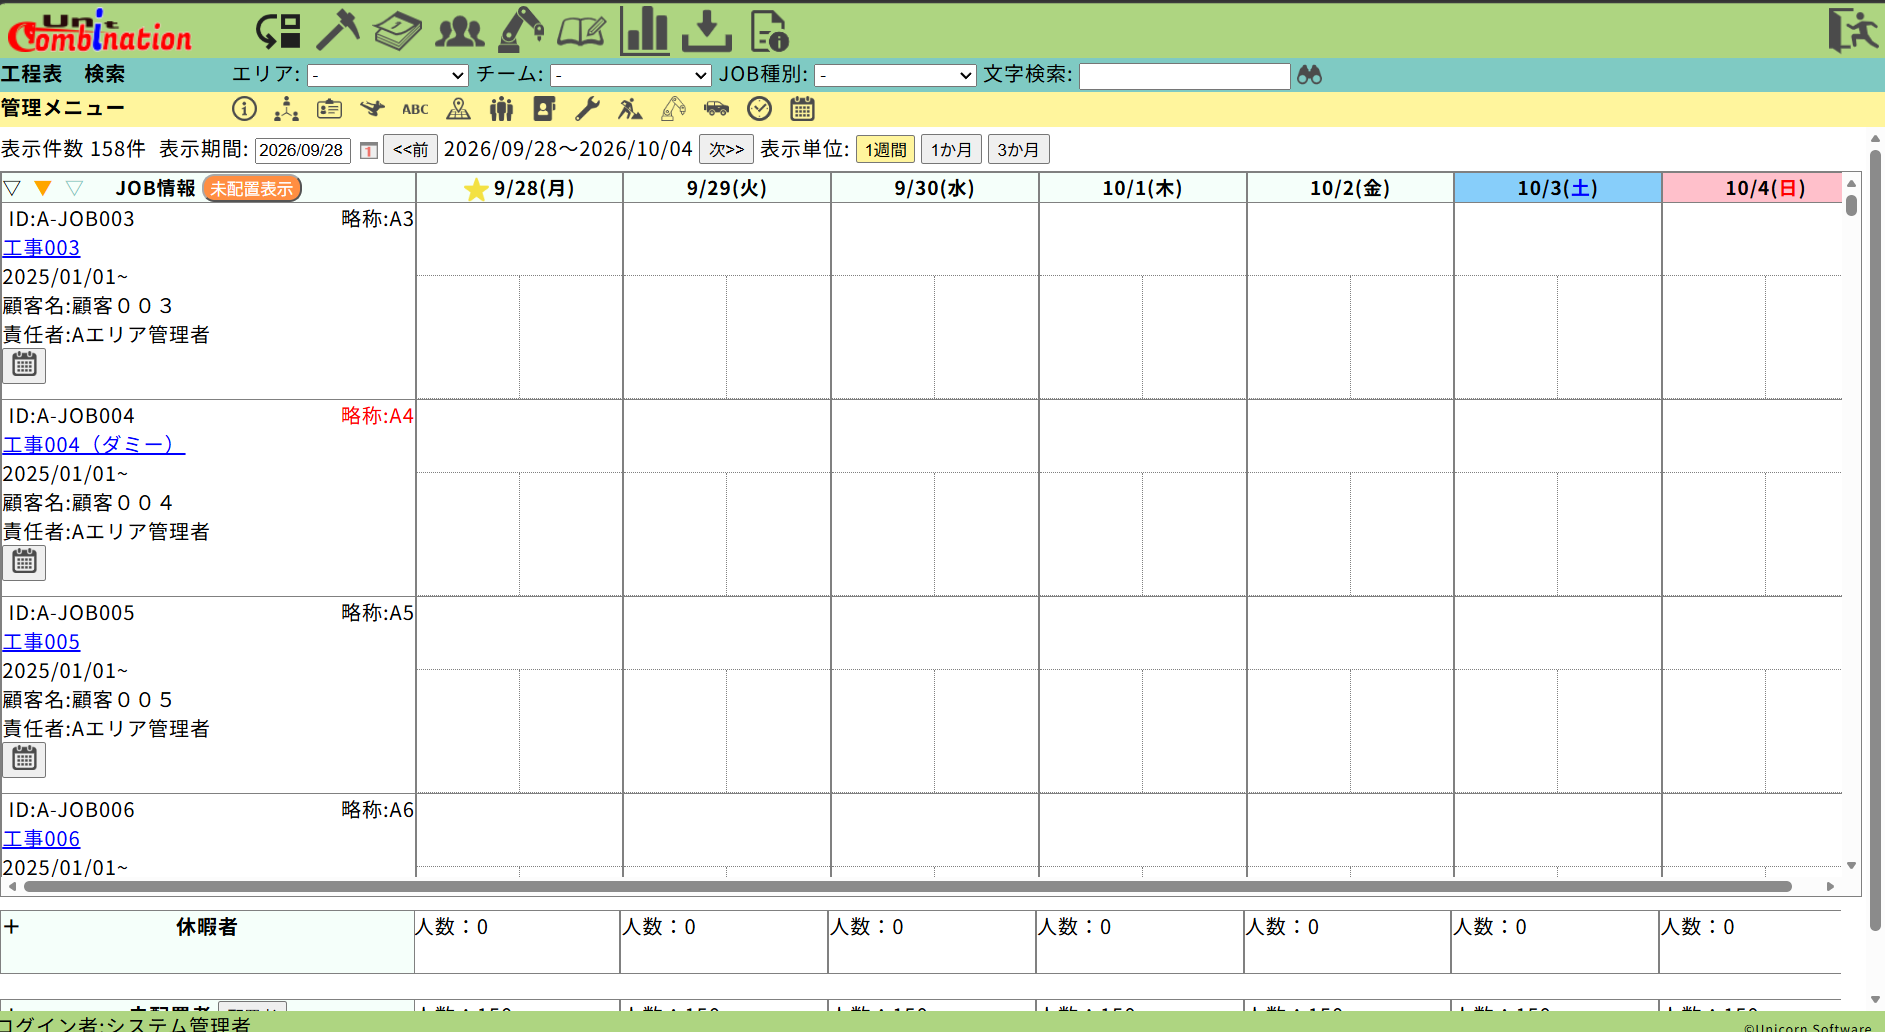Click the pickaxe icon in top toolbar
Screen dimensions: 1885x1032
tap(338, 30)
